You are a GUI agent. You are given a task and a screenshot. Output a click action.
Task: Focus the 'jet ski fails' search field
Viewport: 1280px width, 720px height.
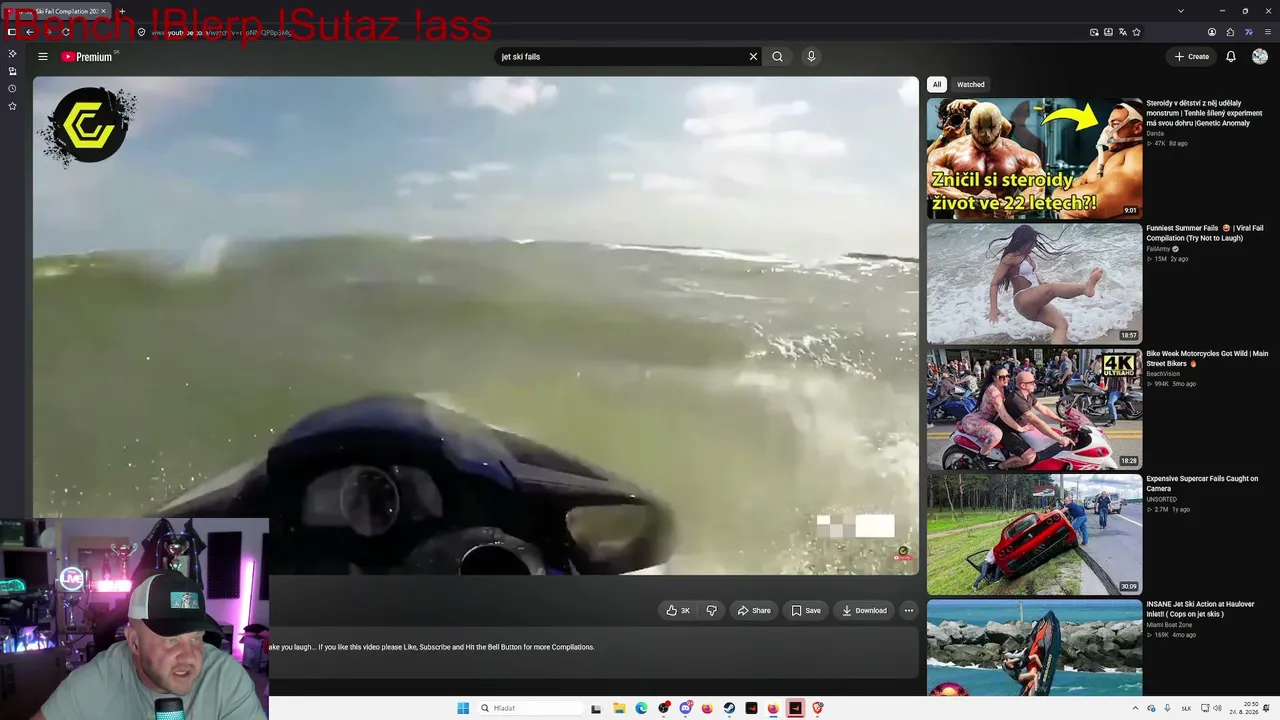click(x=622, y=57)
